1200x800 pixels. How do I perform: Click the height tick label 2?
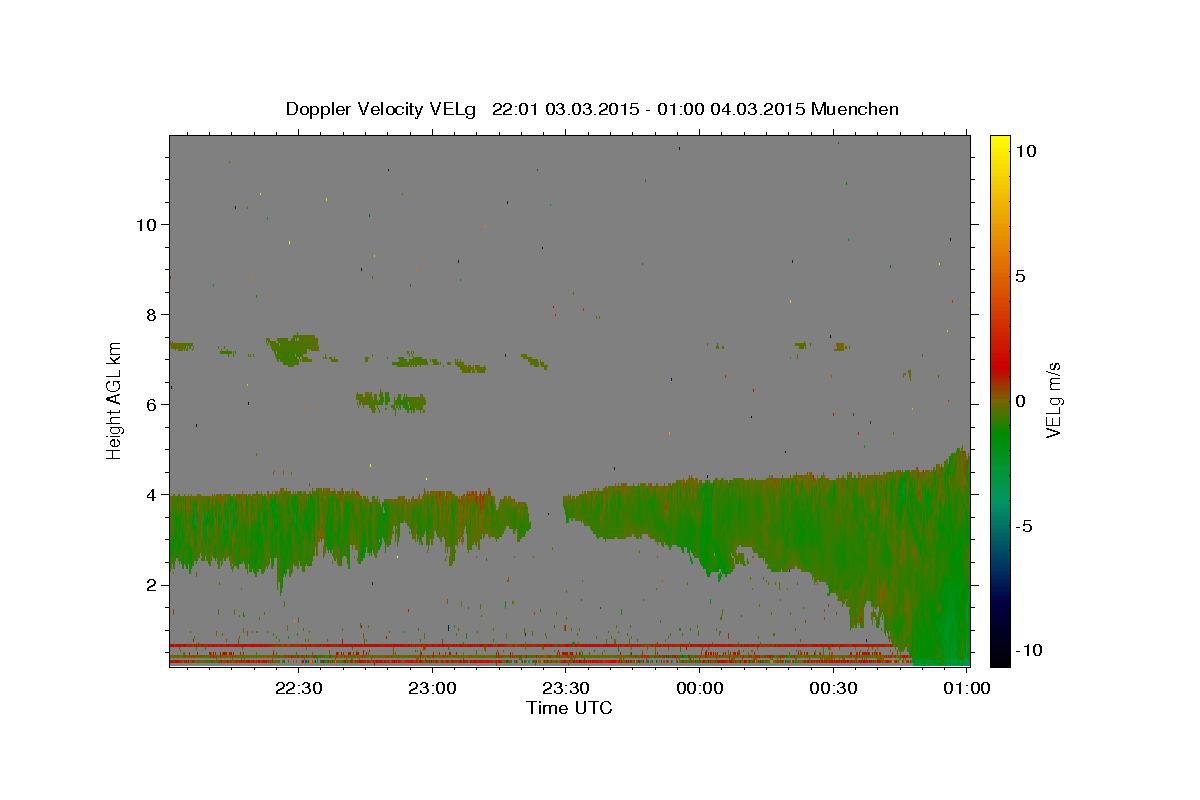pos(153,584)
